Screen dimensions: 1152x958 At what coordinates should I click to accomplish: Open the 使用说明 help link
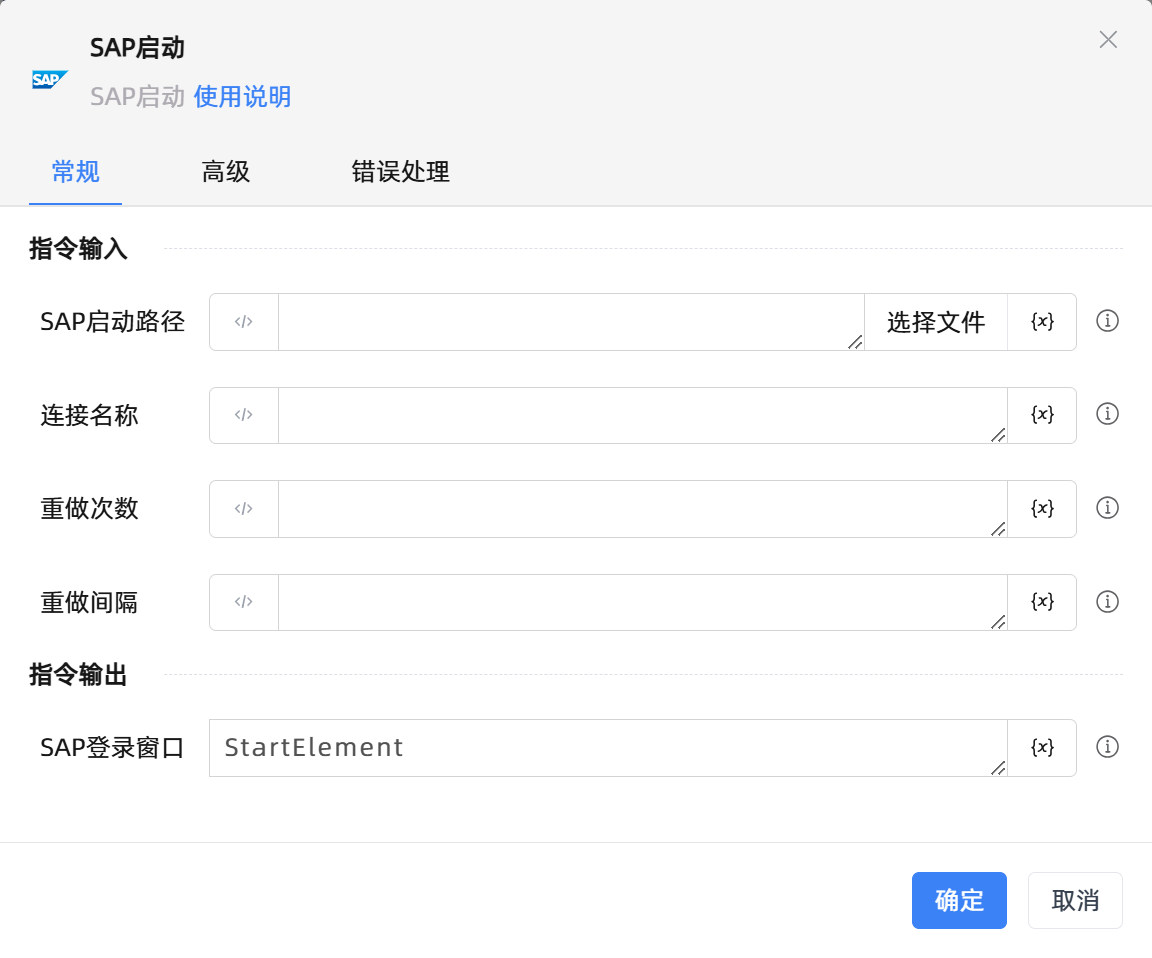pos(245,96)
